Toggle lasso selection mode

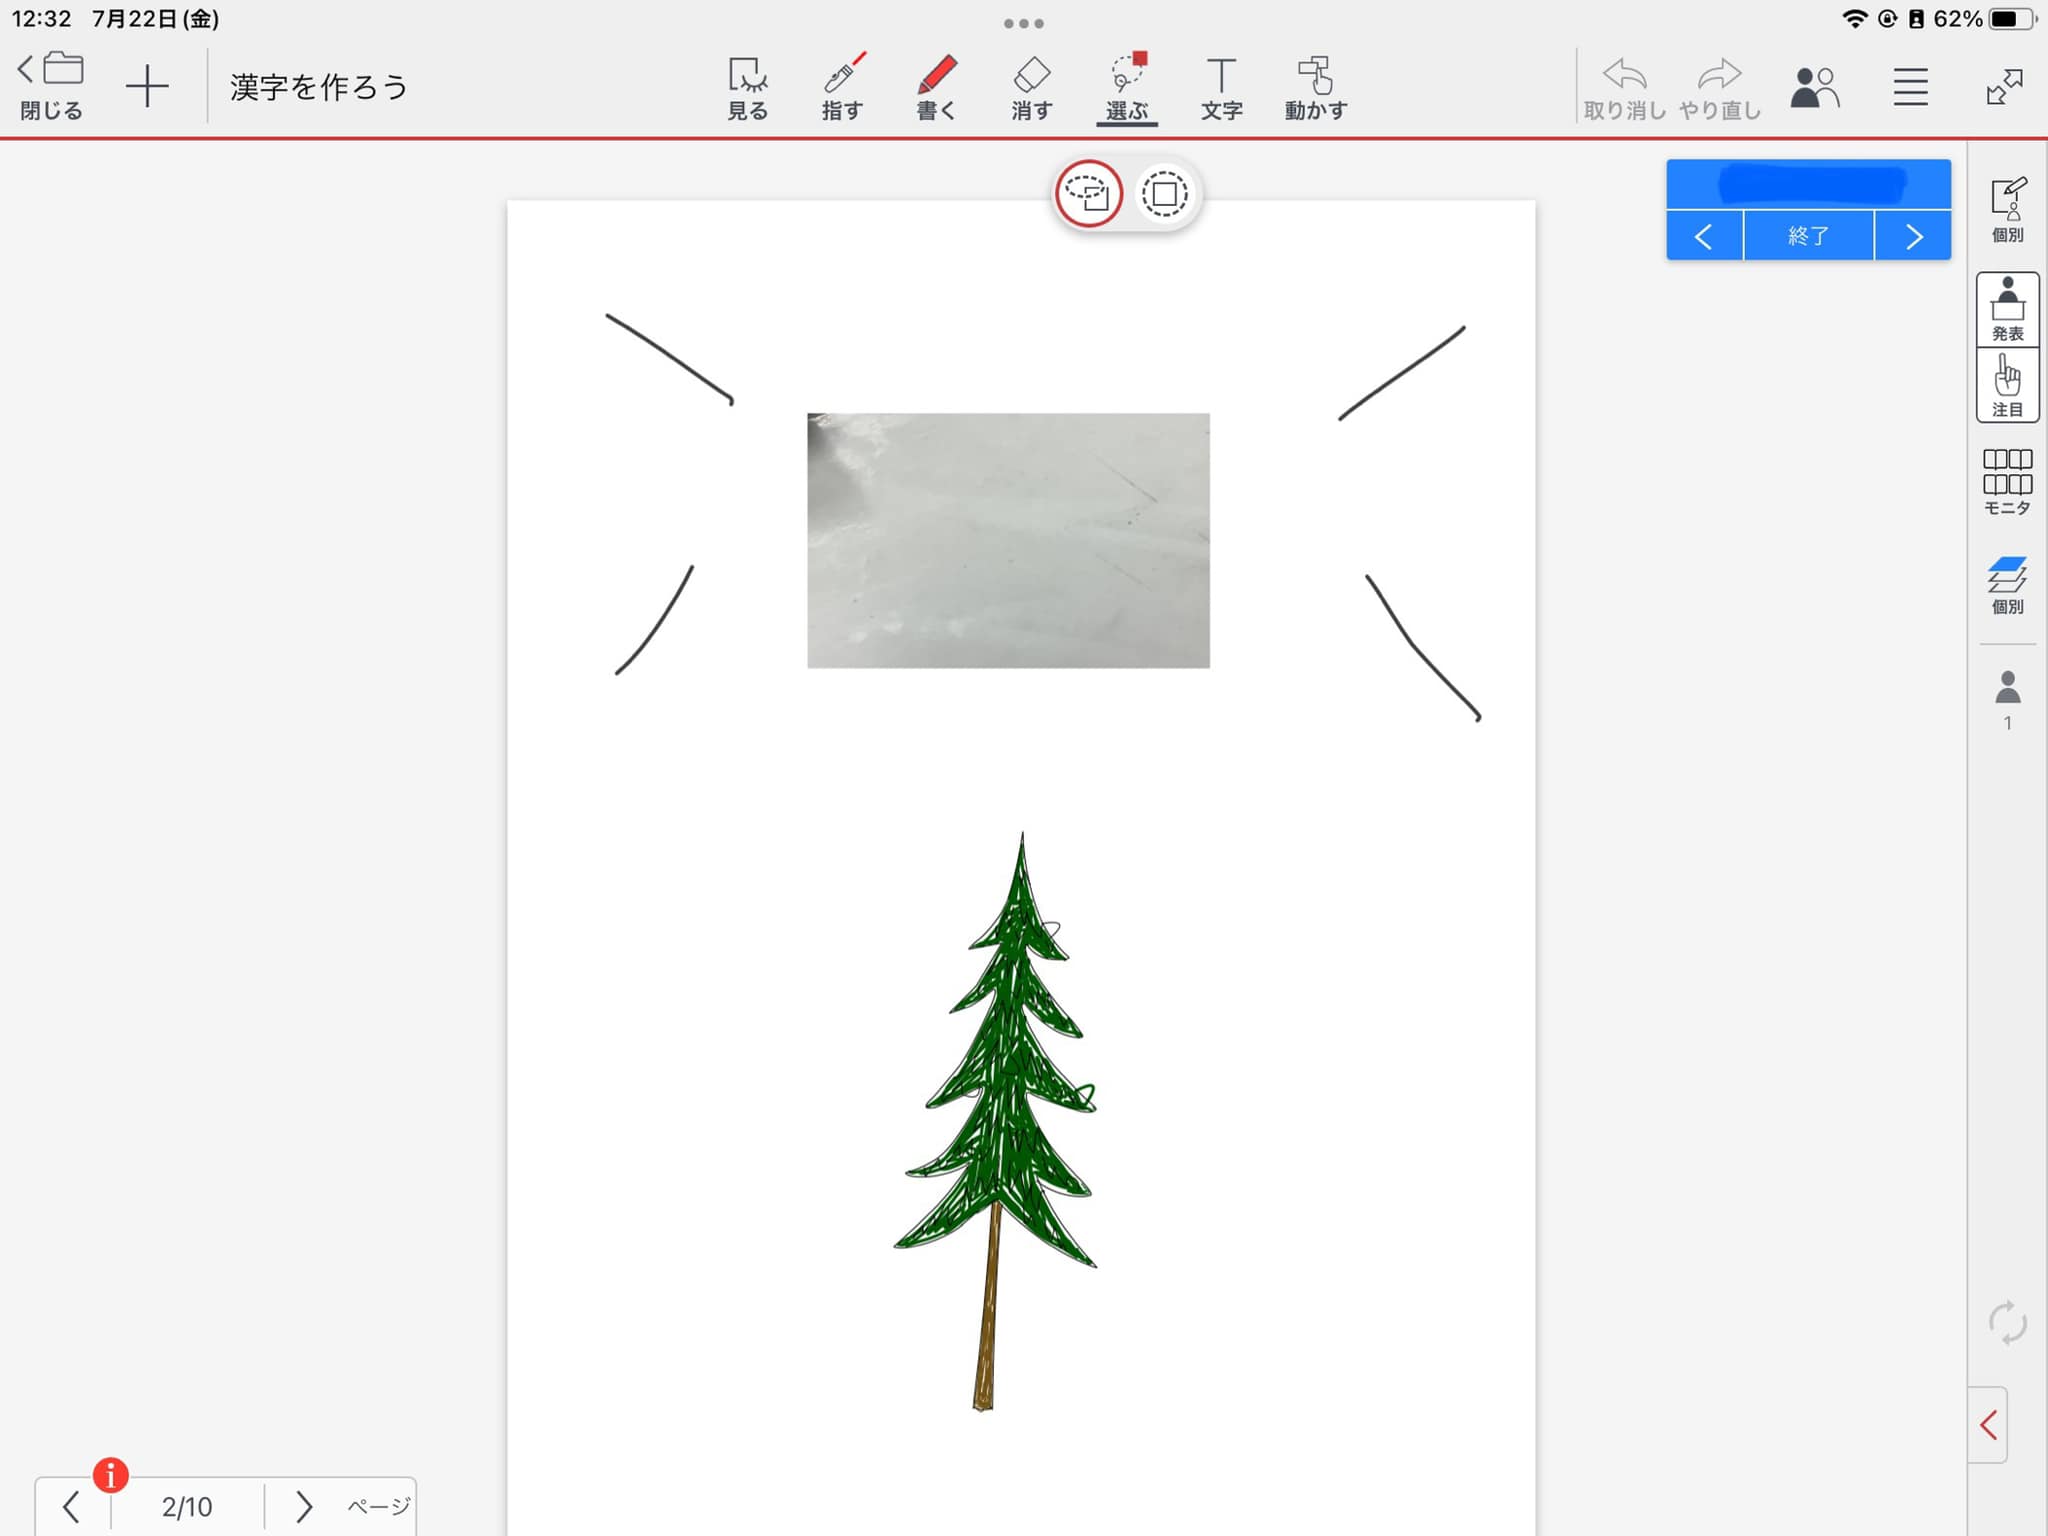tap(1088, 194)
